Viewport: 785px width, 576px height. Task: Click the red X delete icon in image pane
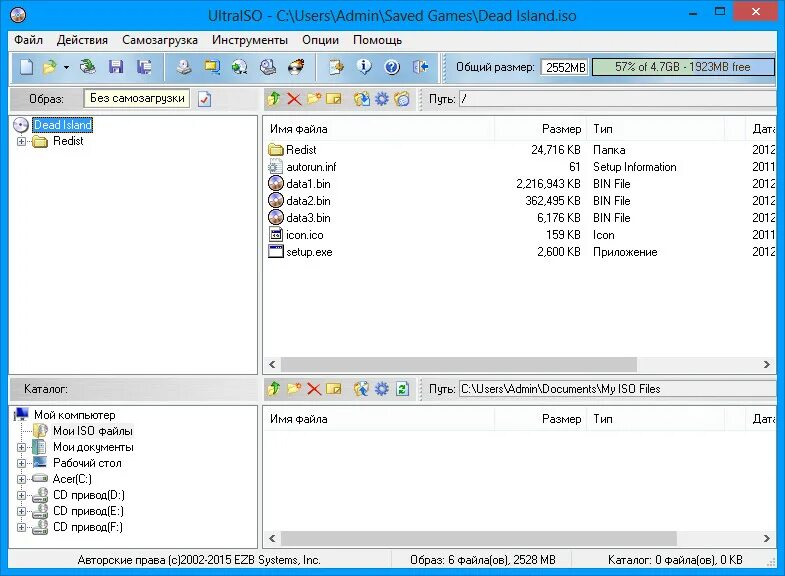294,99
